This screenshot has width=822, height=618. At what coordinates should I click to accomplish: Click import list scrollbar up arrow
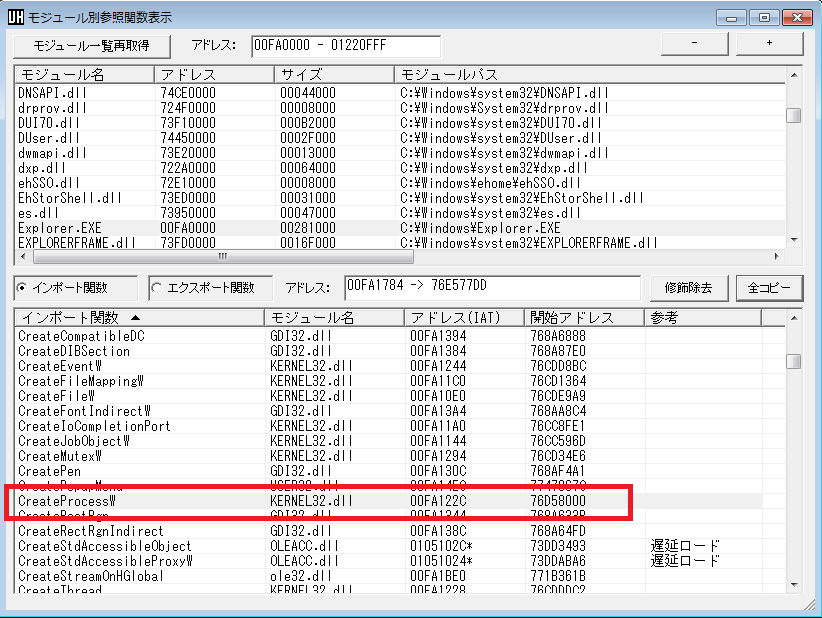pos(794,318)
